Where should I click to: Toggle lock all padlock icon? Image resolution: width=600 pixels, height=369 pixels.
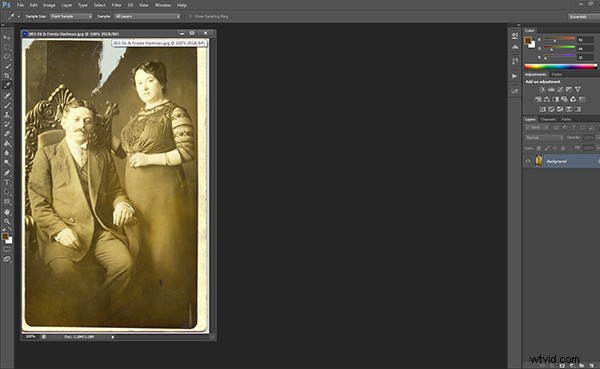(x=563, y=148)
